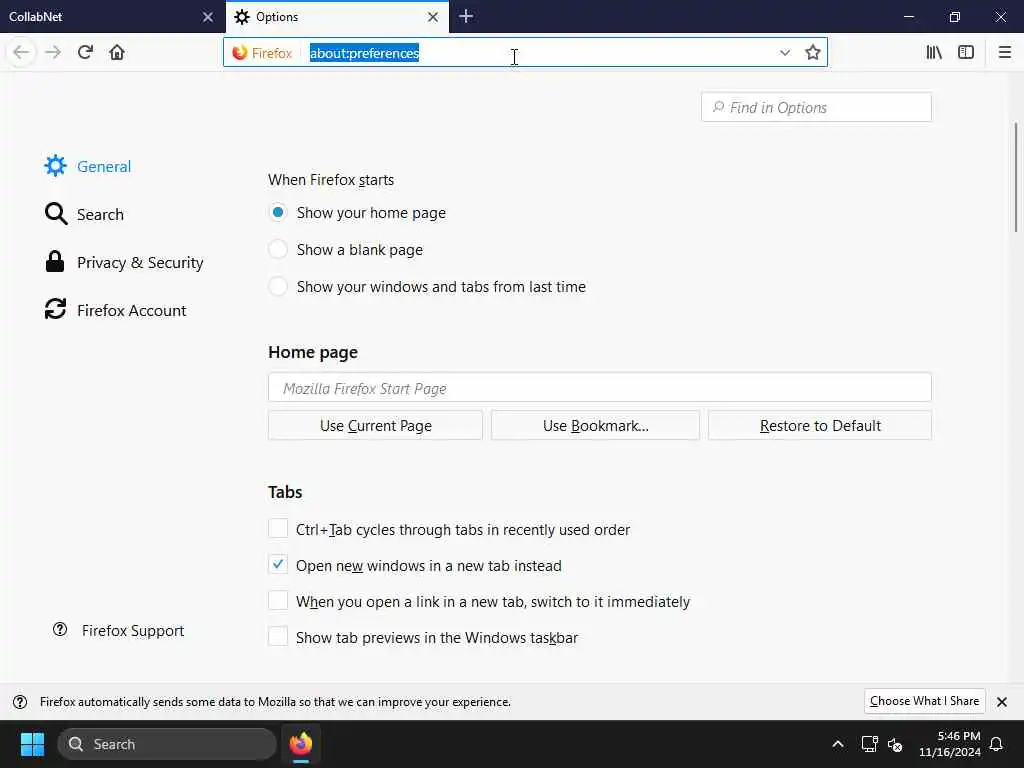Open the Library (bookshelf) icon

[x=934, y=52]
